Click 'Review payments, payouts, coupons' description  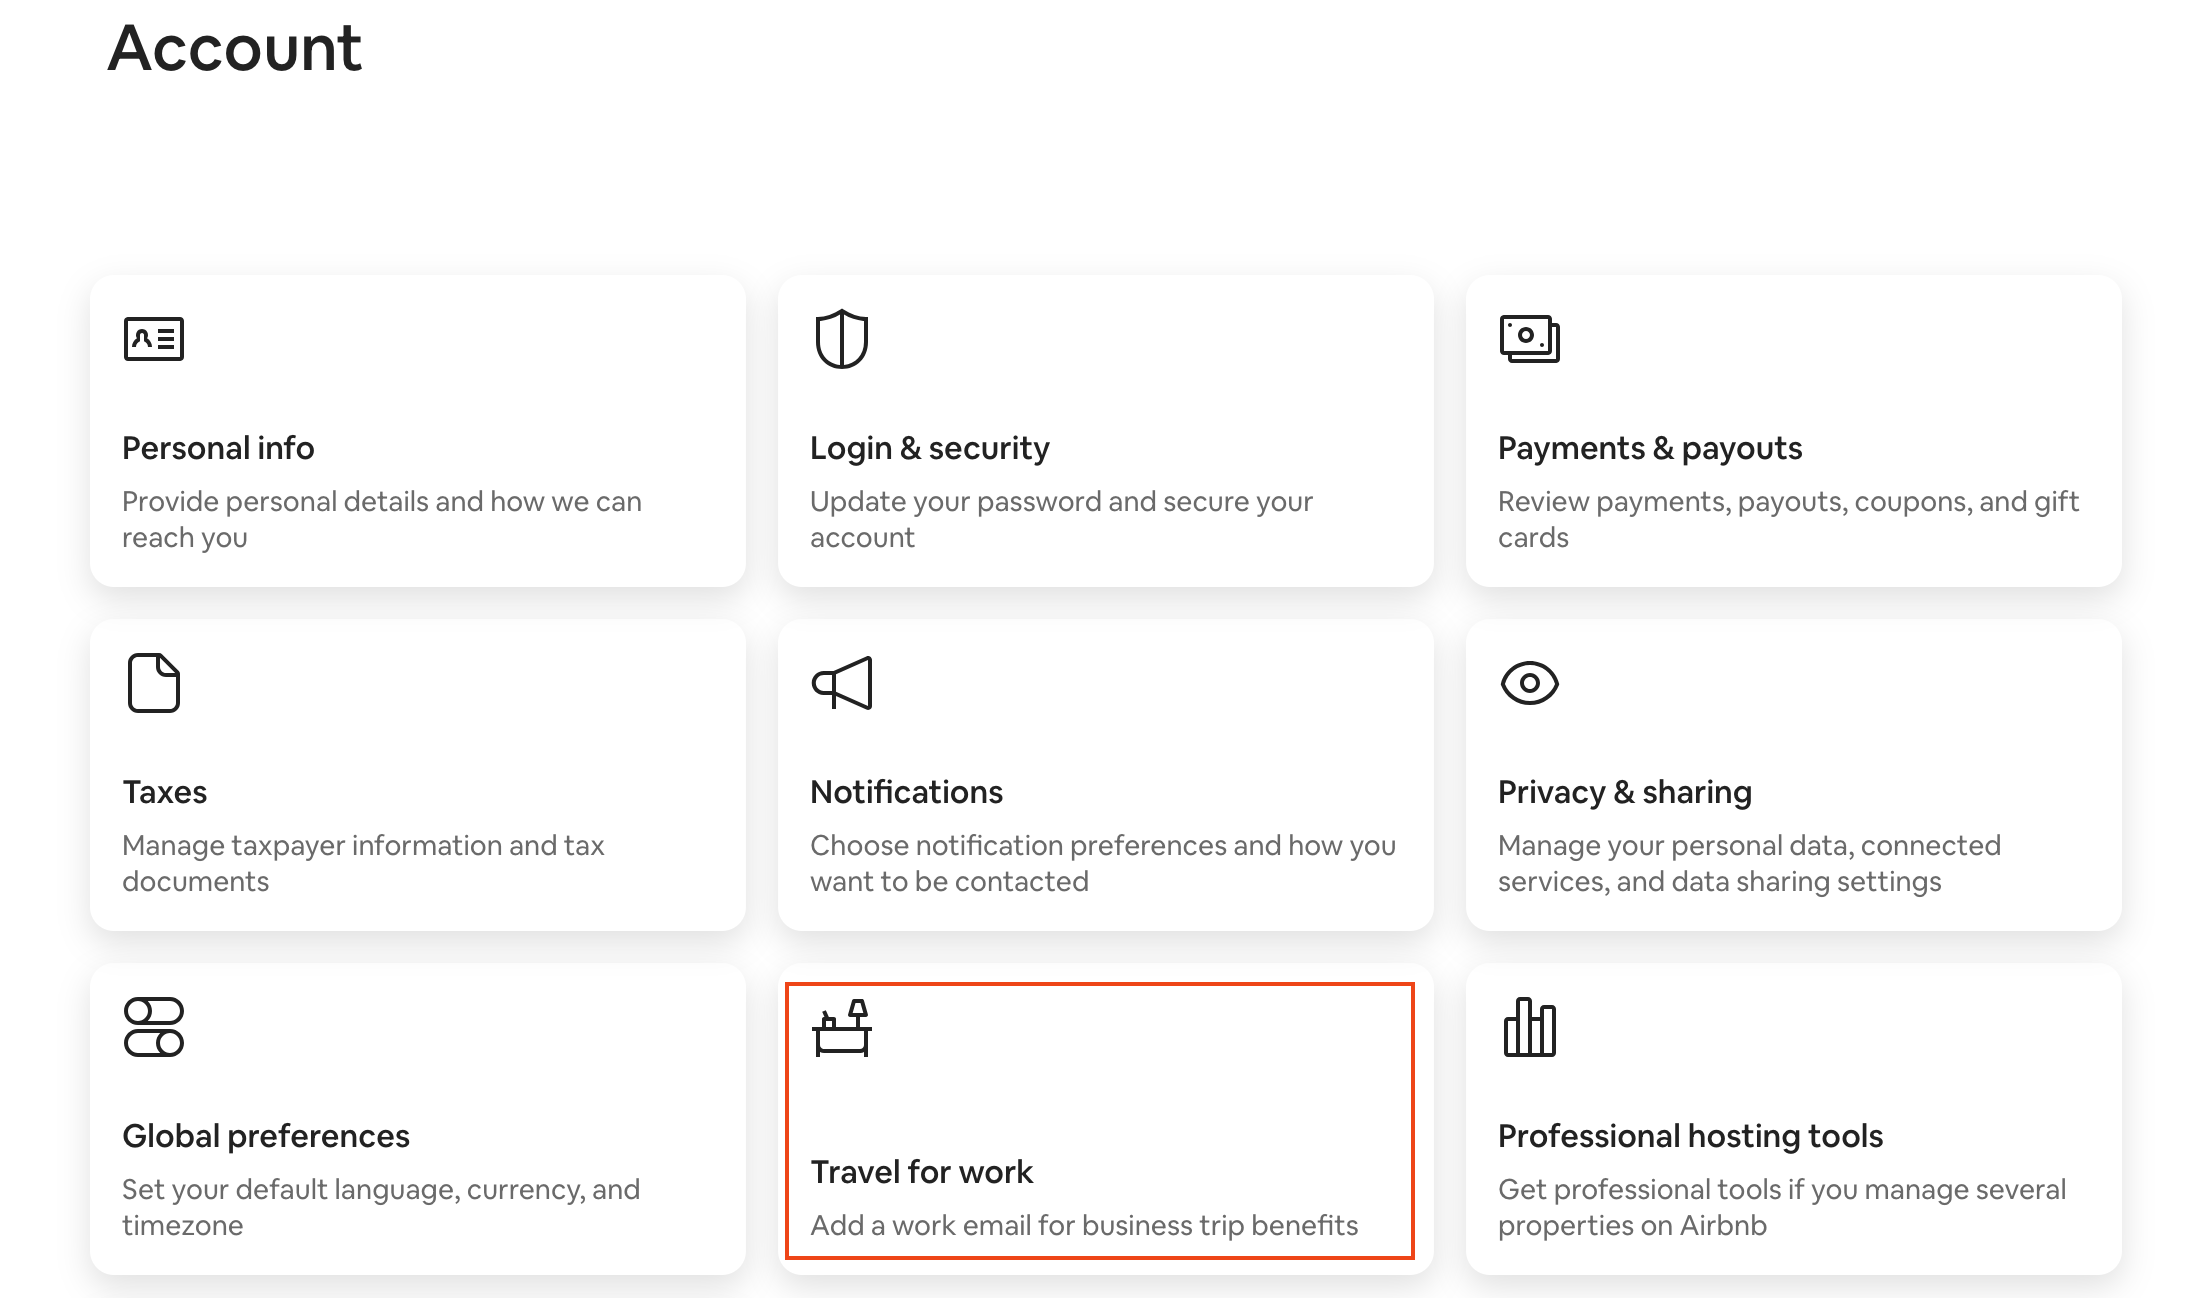[x=1788, y=519]
